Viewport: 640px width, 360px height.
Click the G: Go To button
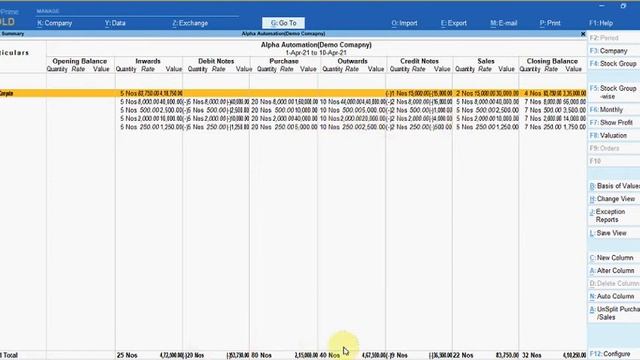point(284,23)
